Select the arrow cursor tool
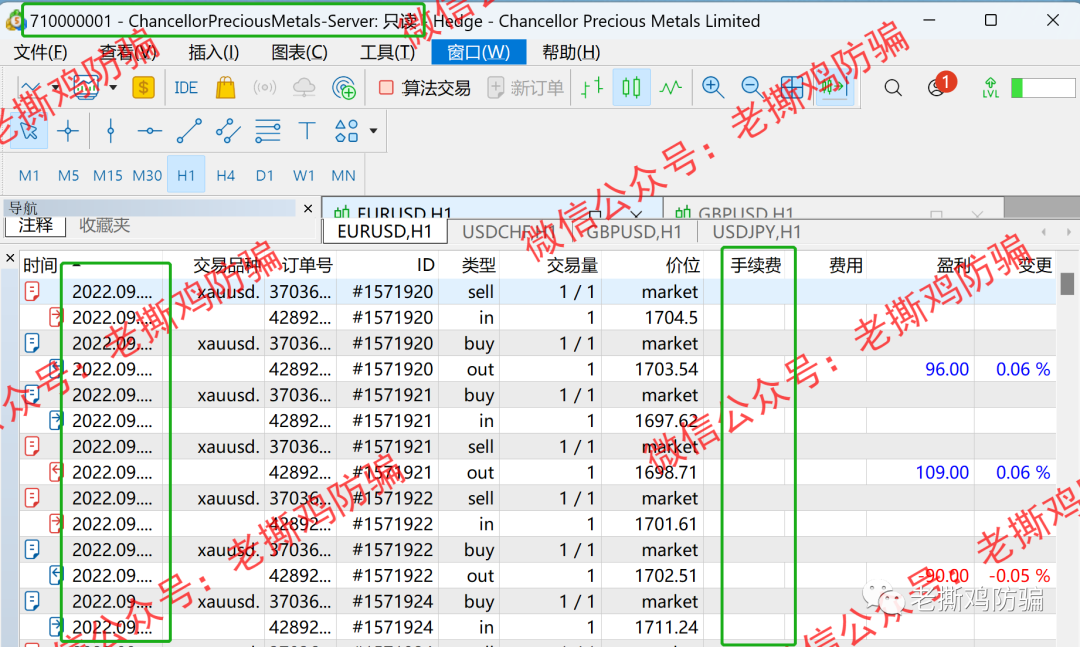This screenshot has width=1080, height=647. point(29,130)
